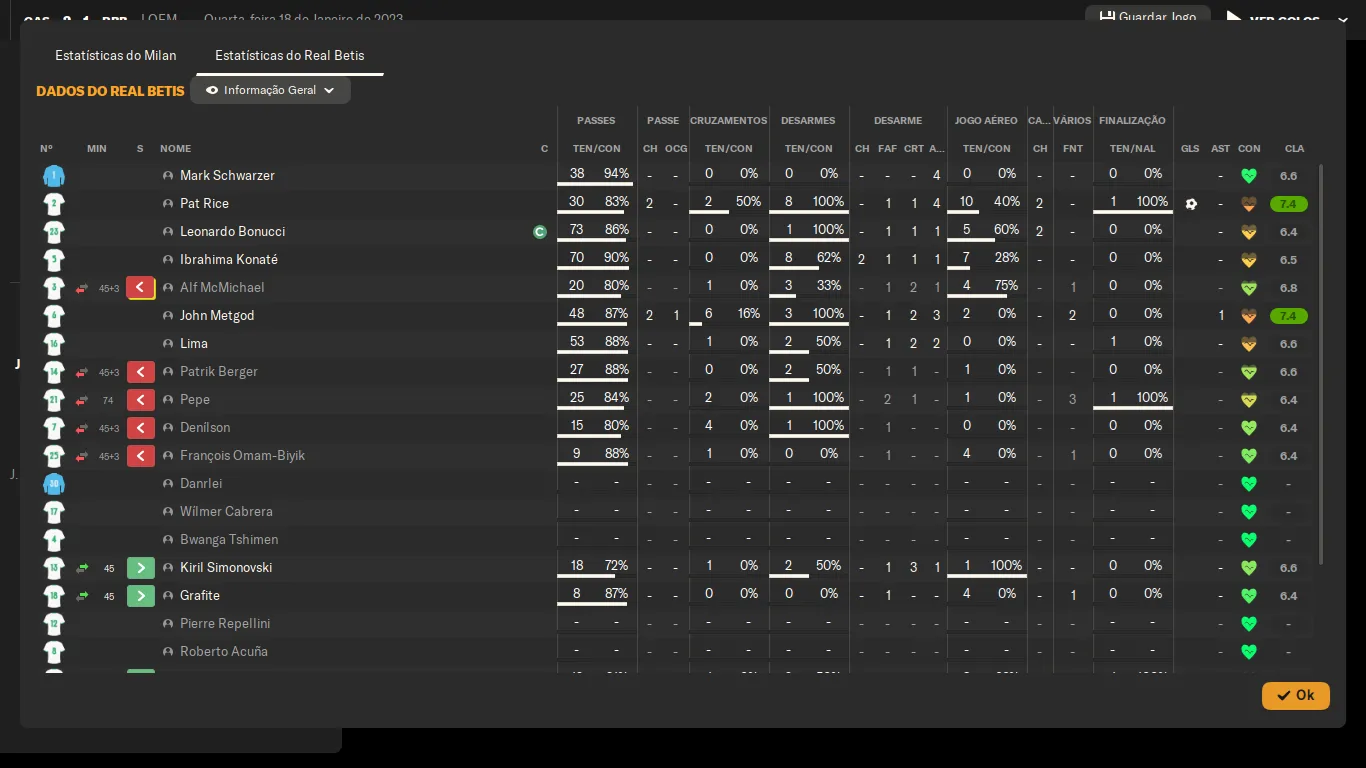The image size is (1366, 768).
Task: Click Mark Schwarzer's goalkeeper shirt icon
Action: (53, 176)
